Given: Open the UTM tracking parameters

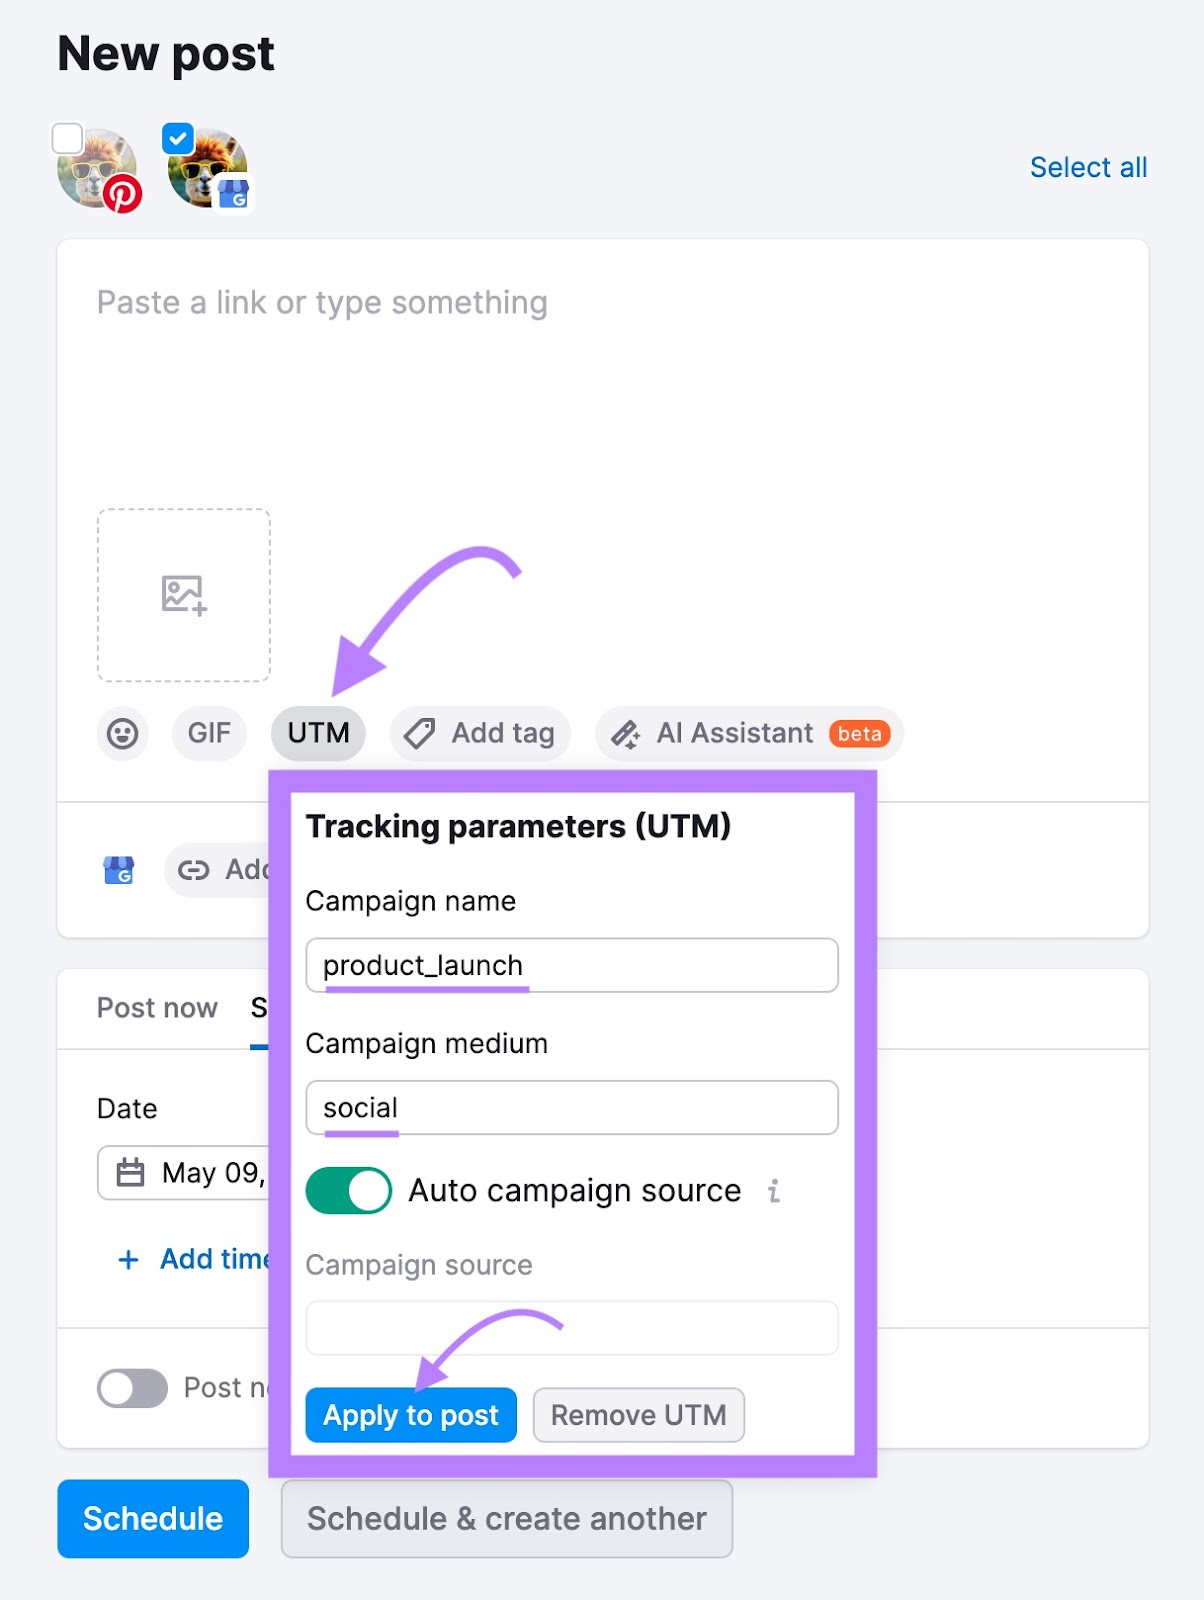Looking at the screenshot, I should click(x=317, y=733).
